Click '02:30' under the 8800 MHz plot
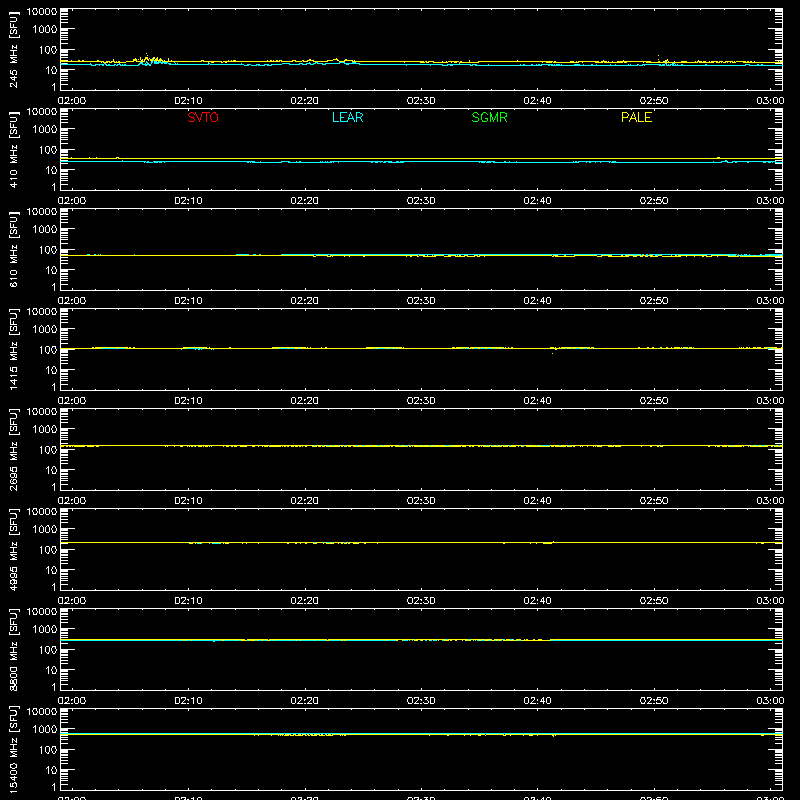 (421, 701)
